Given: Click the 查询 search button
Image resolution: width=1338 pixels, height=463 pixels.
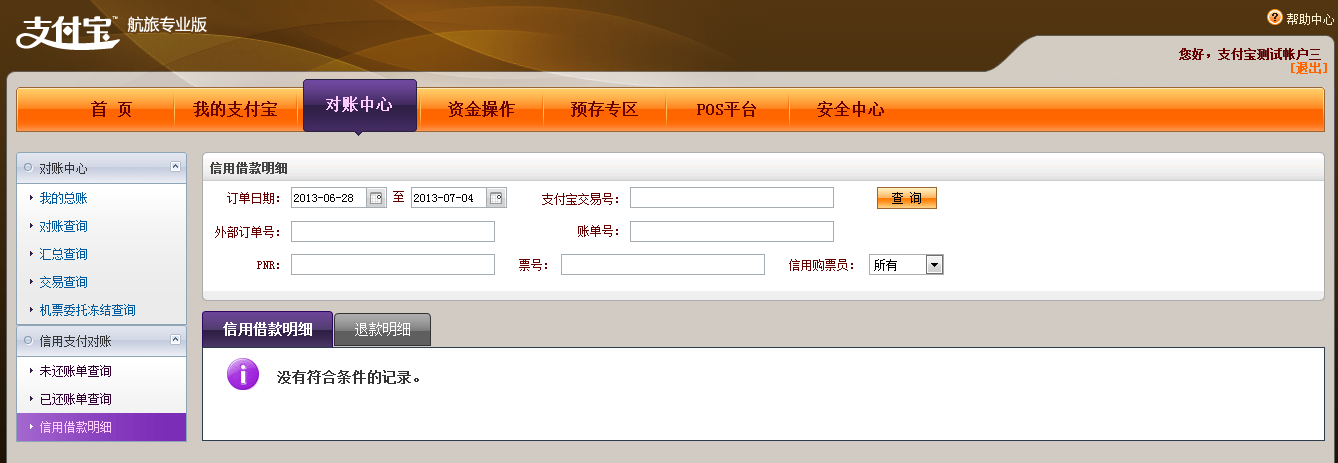Looking at the screenshot, I should (x=906, y=198).
